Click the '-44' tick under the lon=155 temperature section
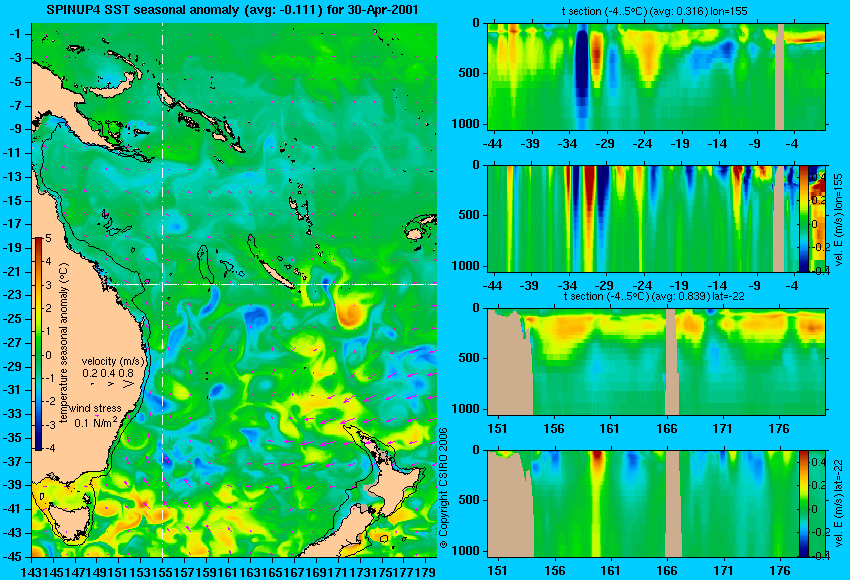Screen dimensions: 850x580 point(492,144)
